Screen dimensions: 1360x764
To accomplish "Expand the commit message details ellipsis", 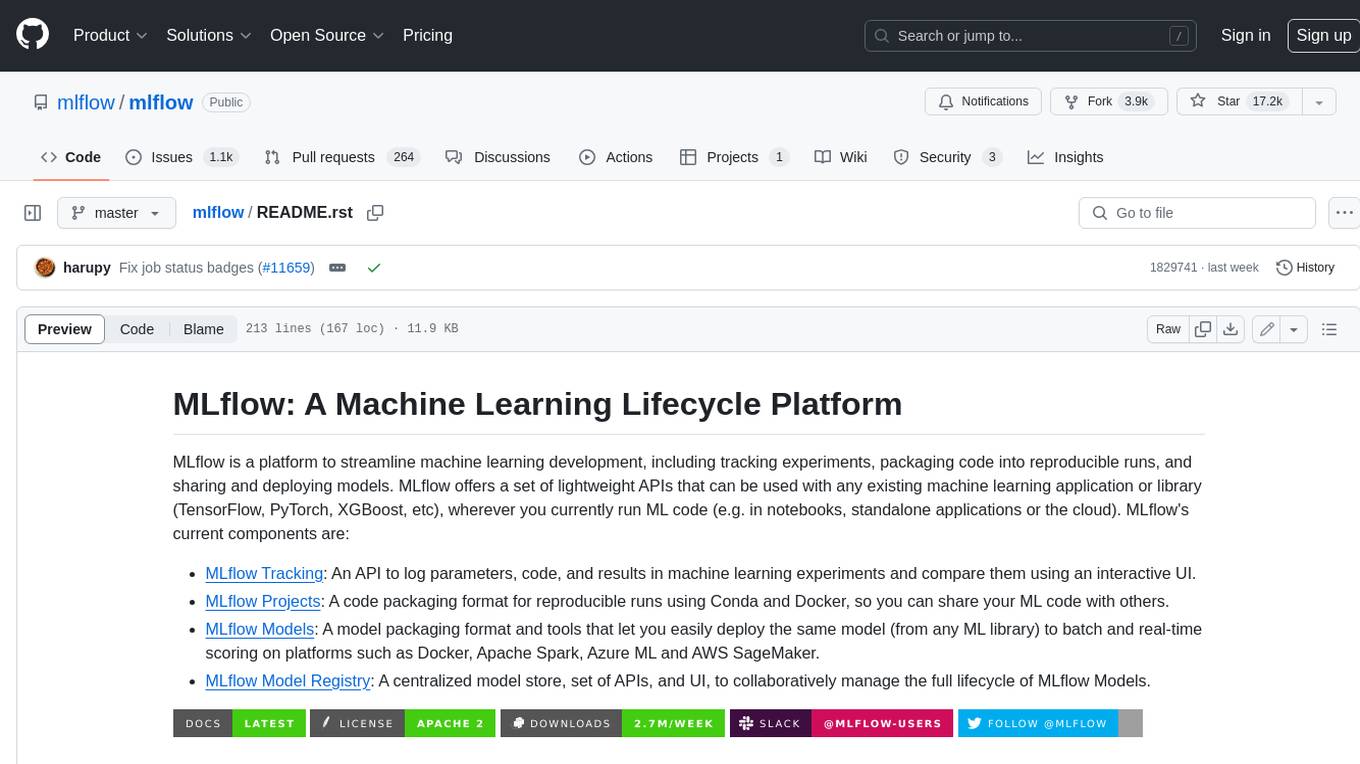I will 337,268.
